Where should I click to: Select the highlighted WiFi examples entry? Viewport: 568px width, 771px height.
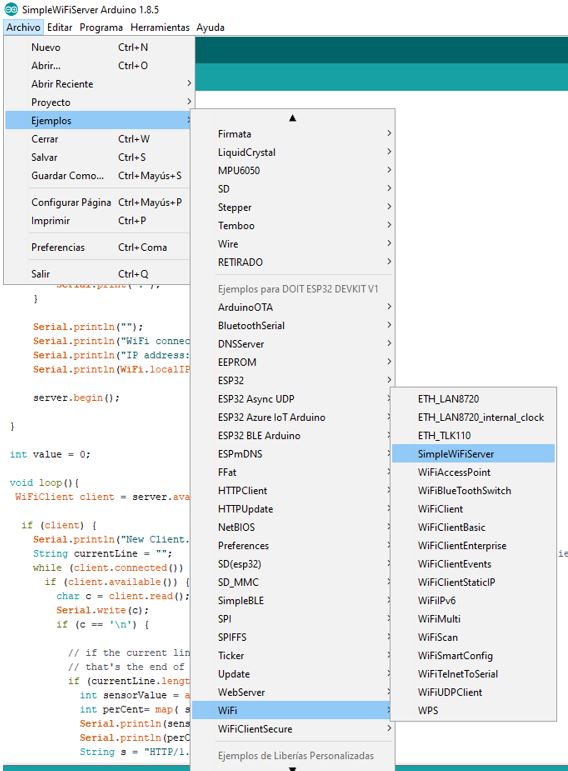coord(293,711)
